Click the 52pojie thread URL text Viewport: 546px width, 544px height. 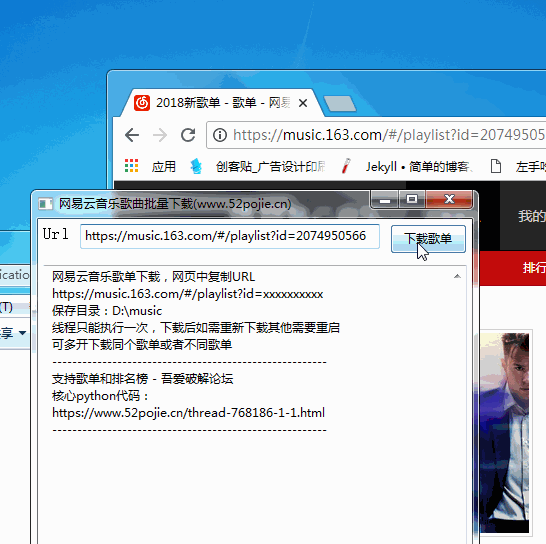click(x=188, y=413)
